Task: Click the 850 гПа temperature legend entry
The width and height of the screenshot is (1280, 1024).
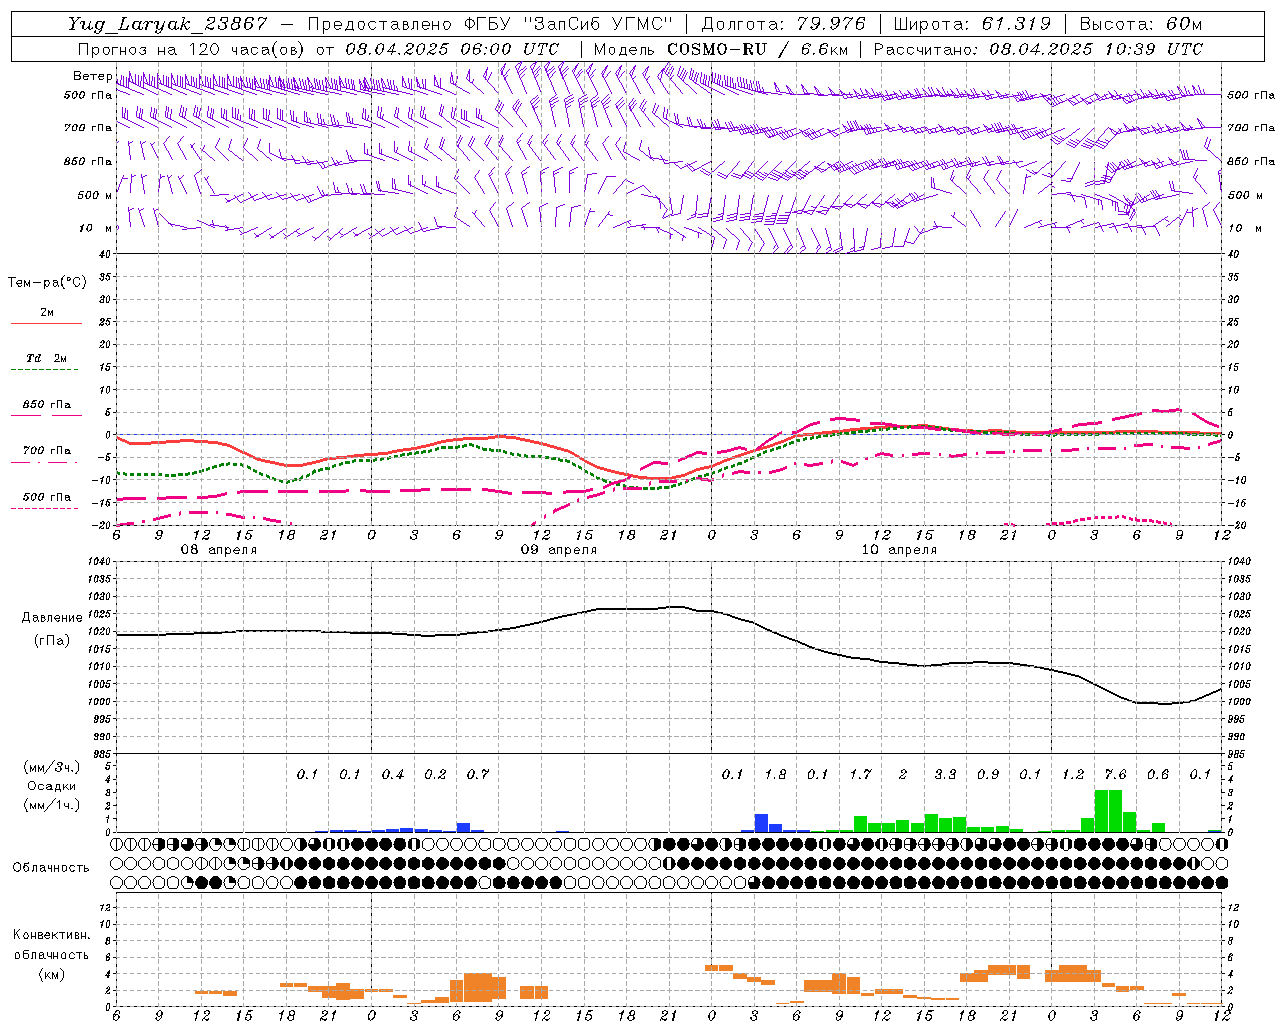Action: pyautogui.click(x=47, y=405)
